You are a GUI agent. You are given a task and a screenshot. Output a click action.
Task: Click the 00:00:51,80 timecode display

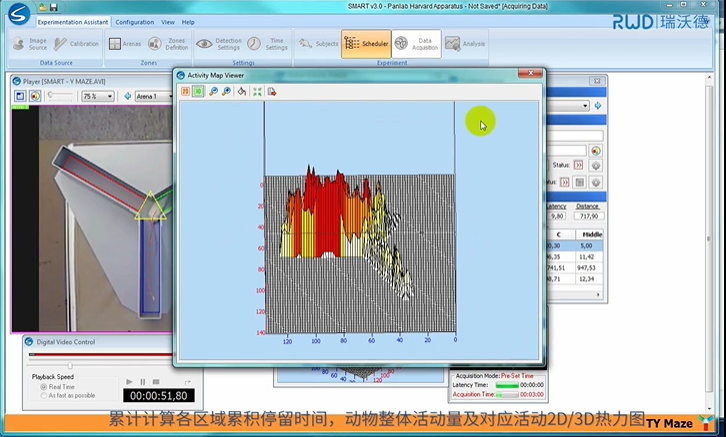pos(159,396)
